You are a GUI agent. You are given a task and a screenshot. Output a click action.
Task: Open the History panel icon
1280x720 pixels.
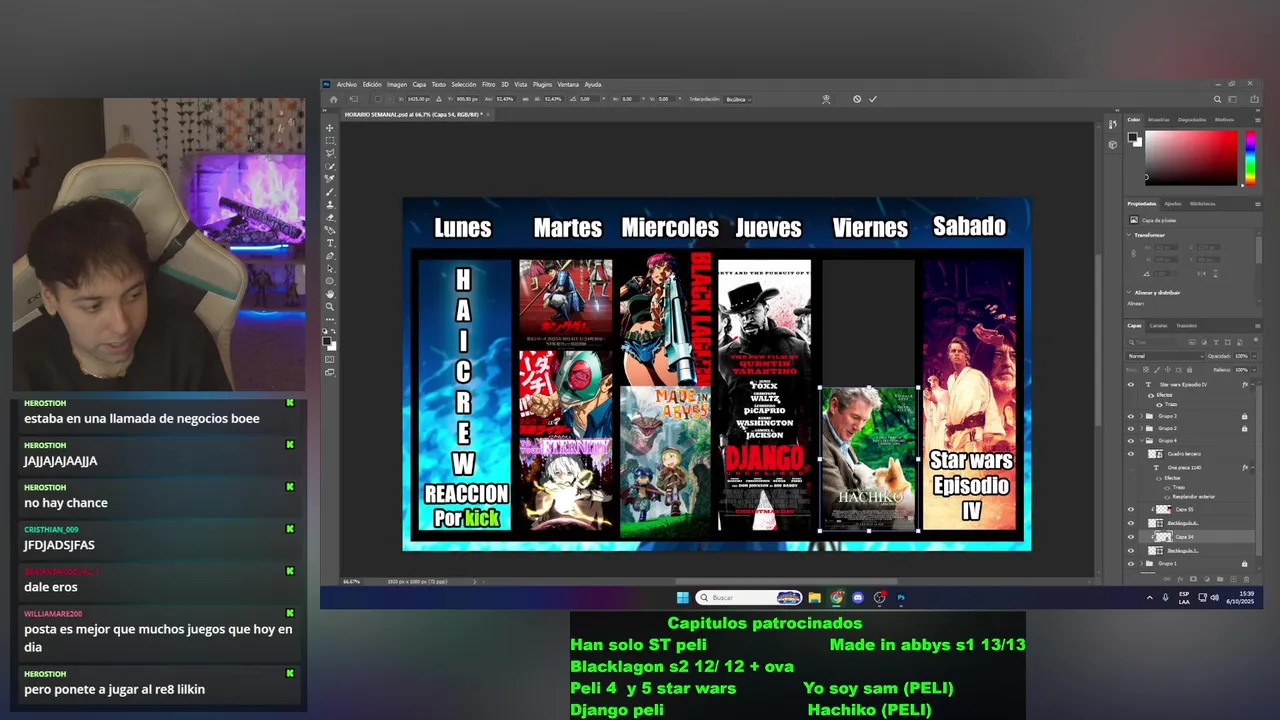click(1113, 125)
